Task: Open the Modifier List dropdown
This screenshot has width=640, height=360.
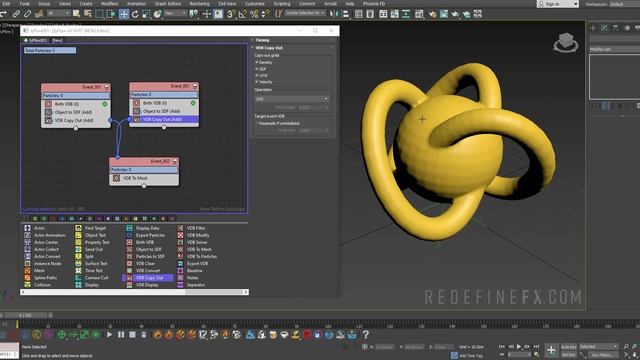Action: point(614,49)
